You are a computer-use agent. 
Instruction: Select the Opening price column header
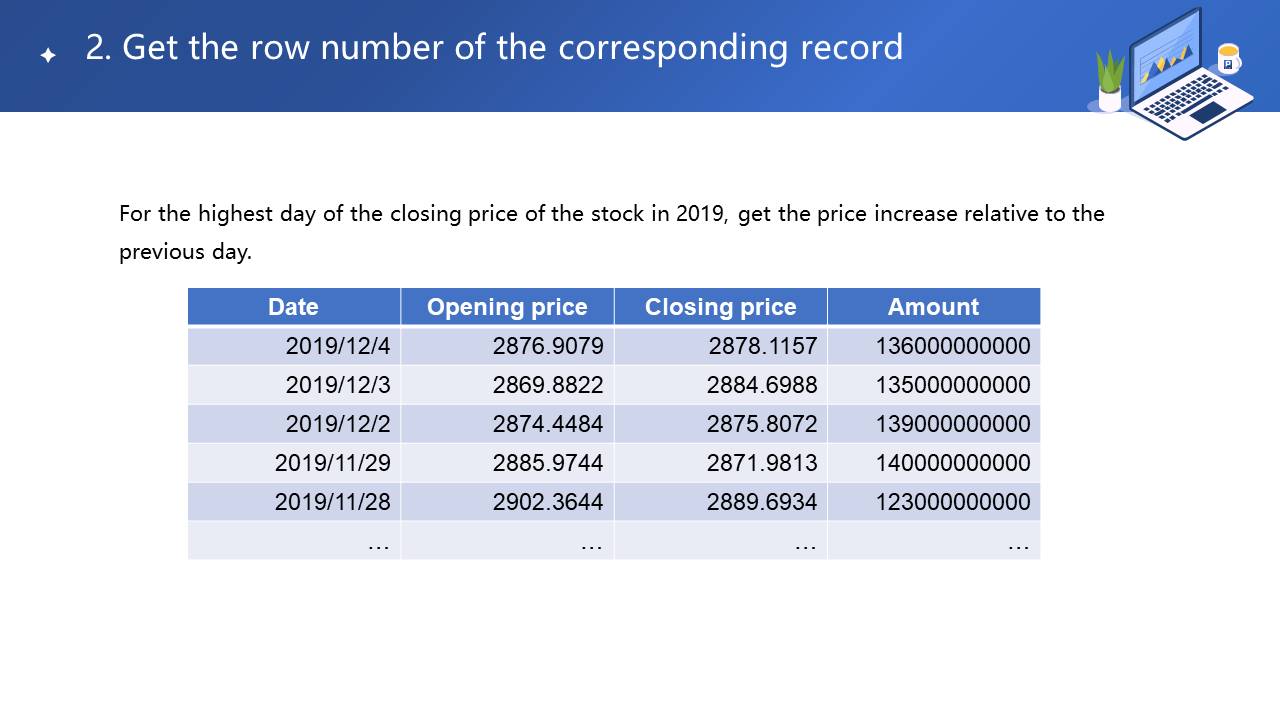pyautogui.click(x=507, y=307)
